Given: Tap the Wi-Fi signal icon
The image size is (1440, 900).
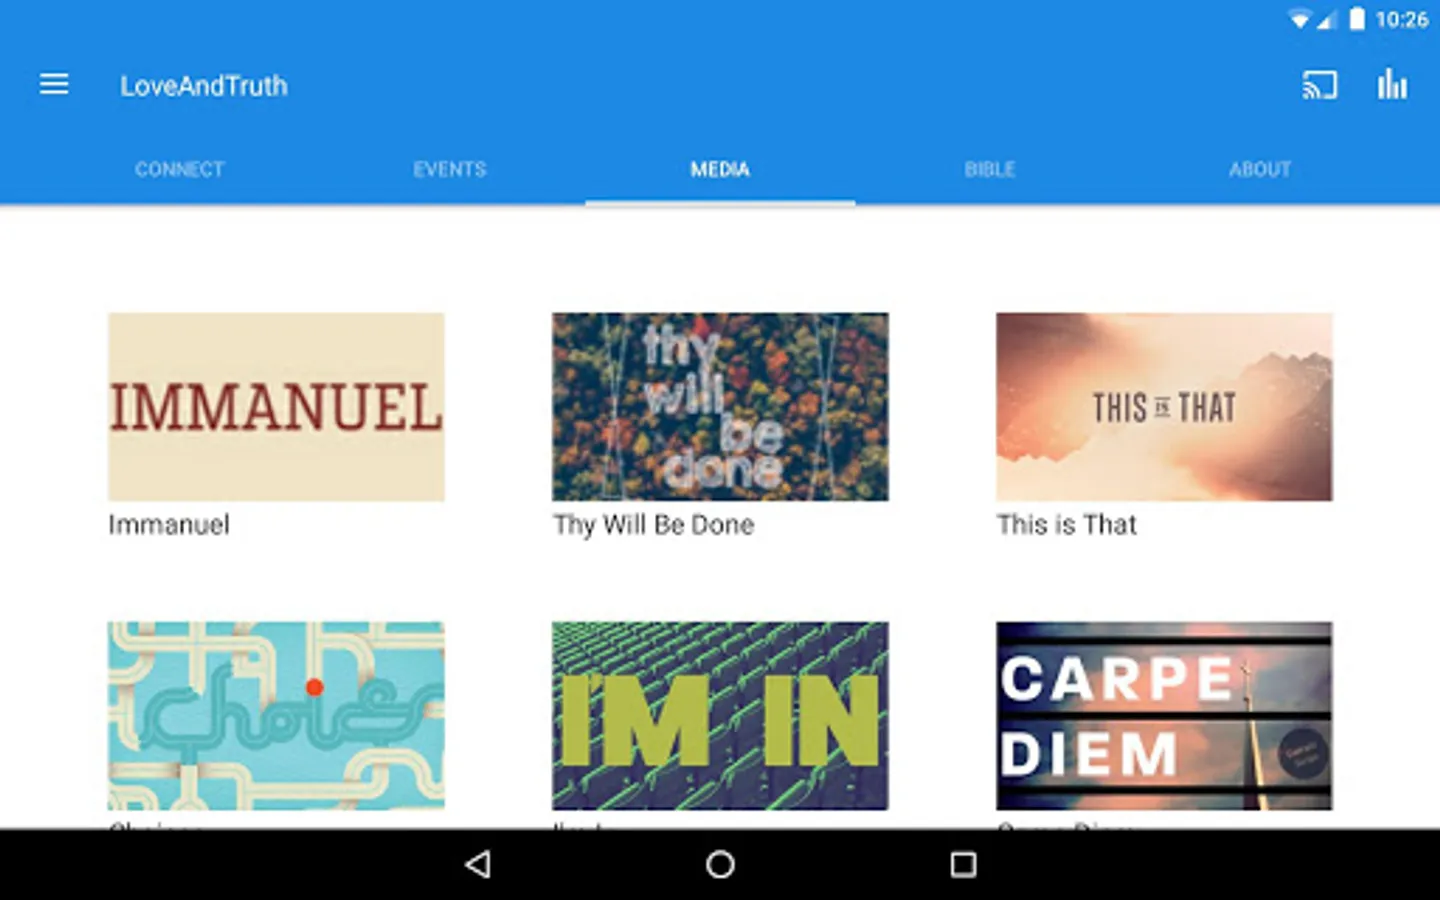Looking at the screenshot, I should [1299, 20].
